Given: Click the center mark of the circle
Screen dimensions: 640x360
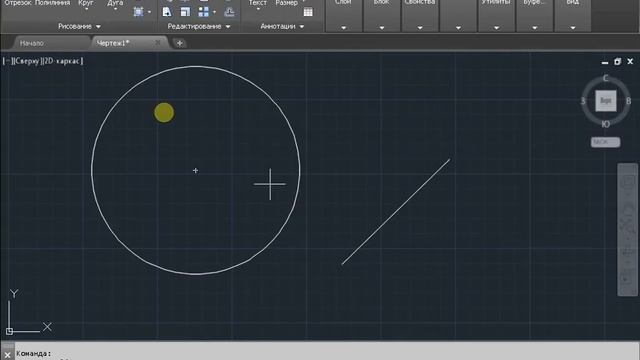Looking at the screenshot, I should [x=196, y=170].
